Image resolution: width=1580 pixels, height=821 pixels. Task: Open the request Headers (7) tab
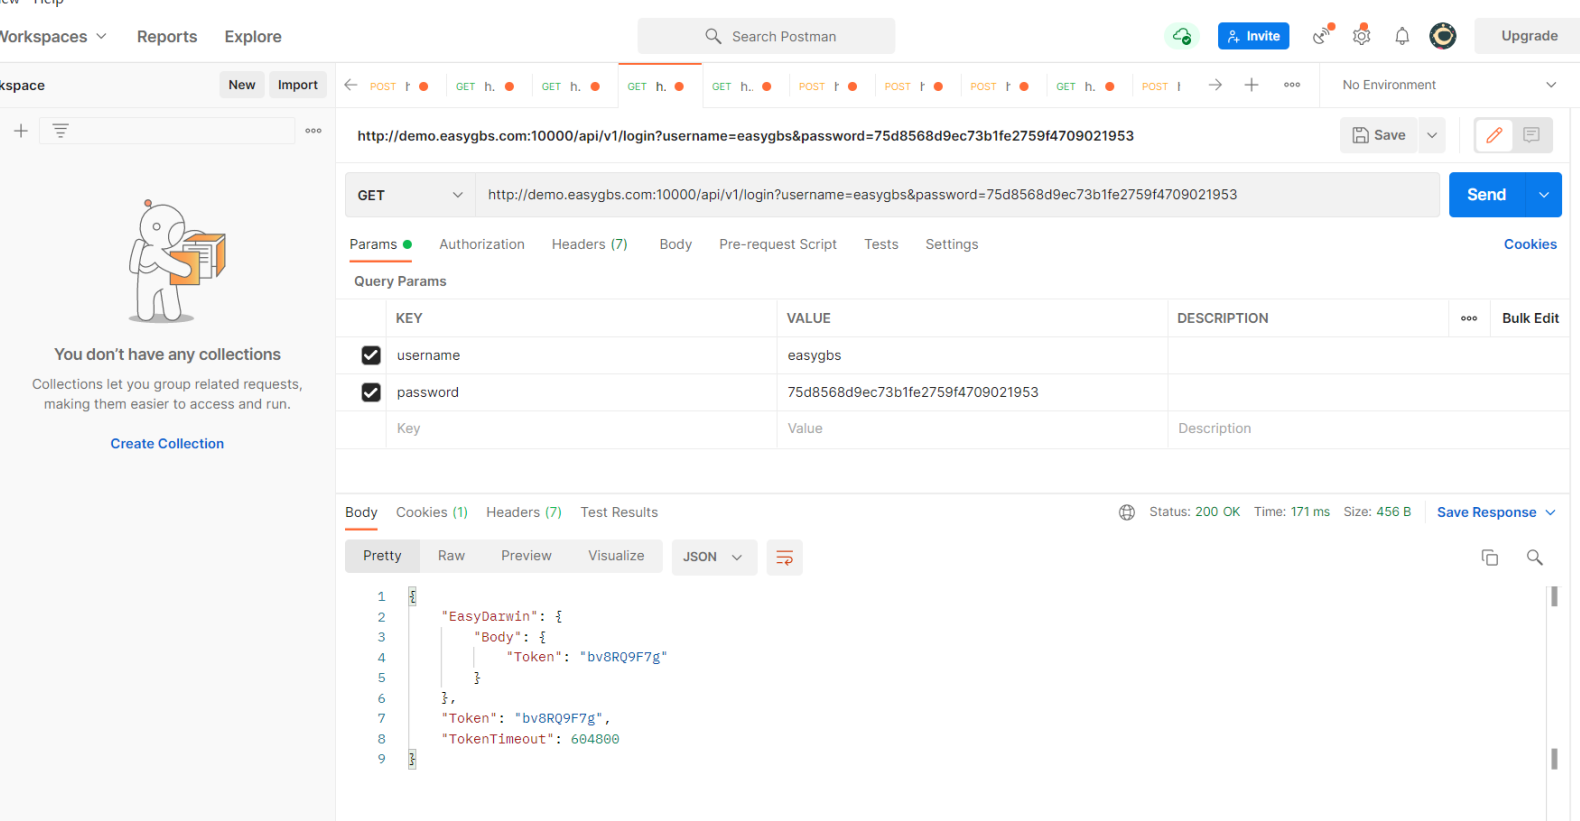click(x=590, y=244)
